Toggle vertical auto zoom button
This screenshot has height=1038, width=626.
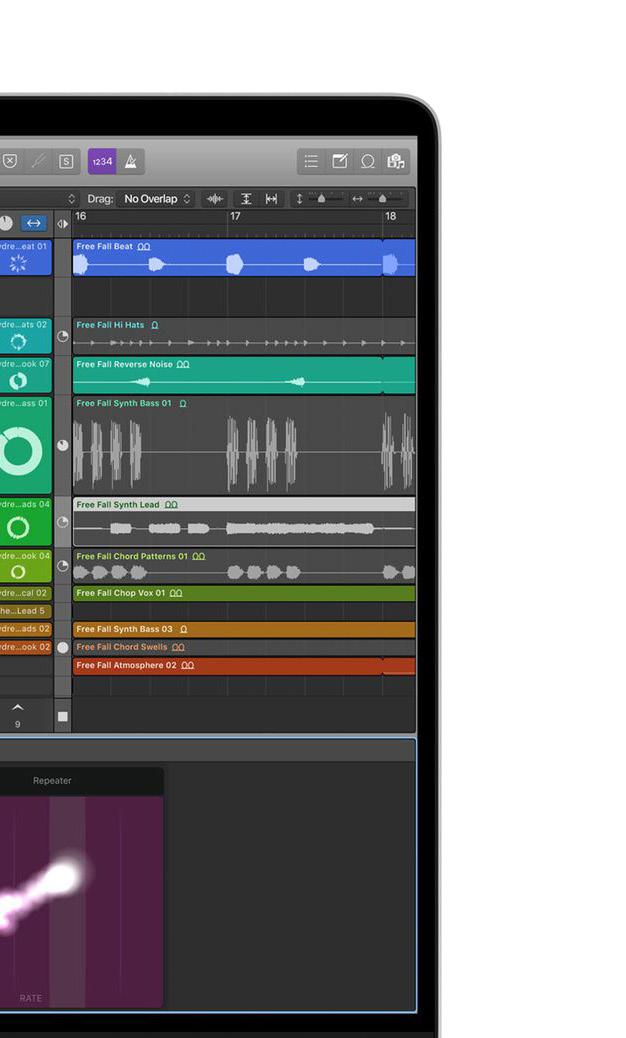pyautogui.click(x=246, y=199)
